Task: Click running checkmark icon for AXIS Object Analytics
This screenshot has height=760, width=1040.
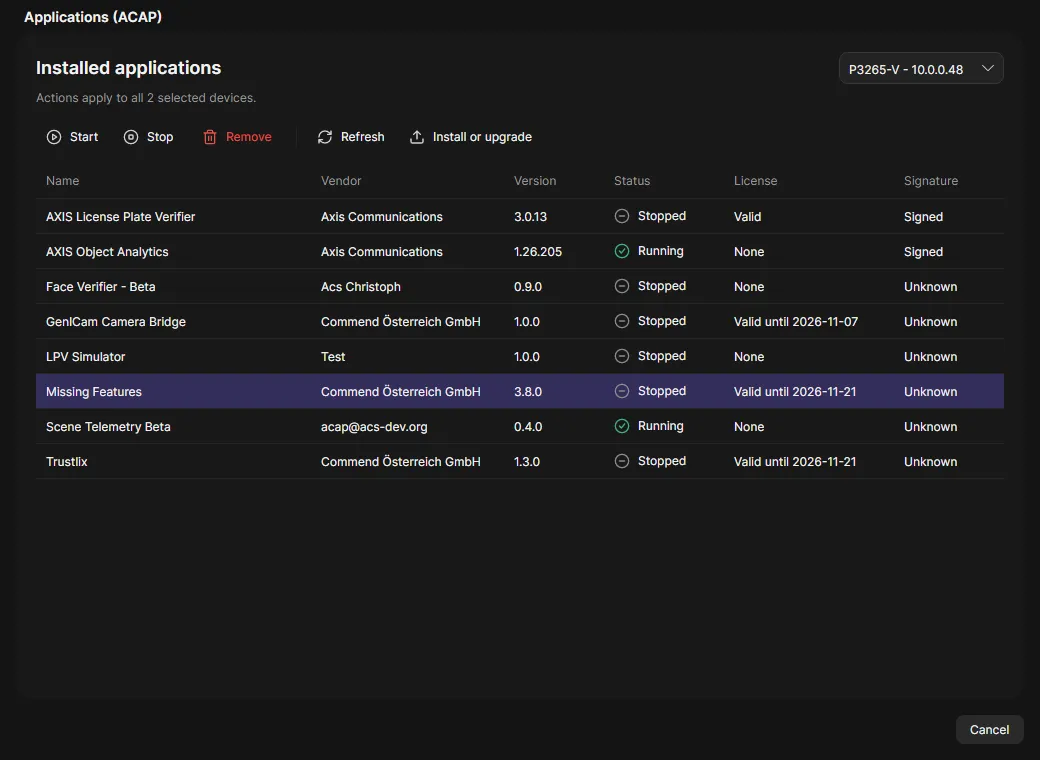Action: pyautogui.click(x=621, y=251)
